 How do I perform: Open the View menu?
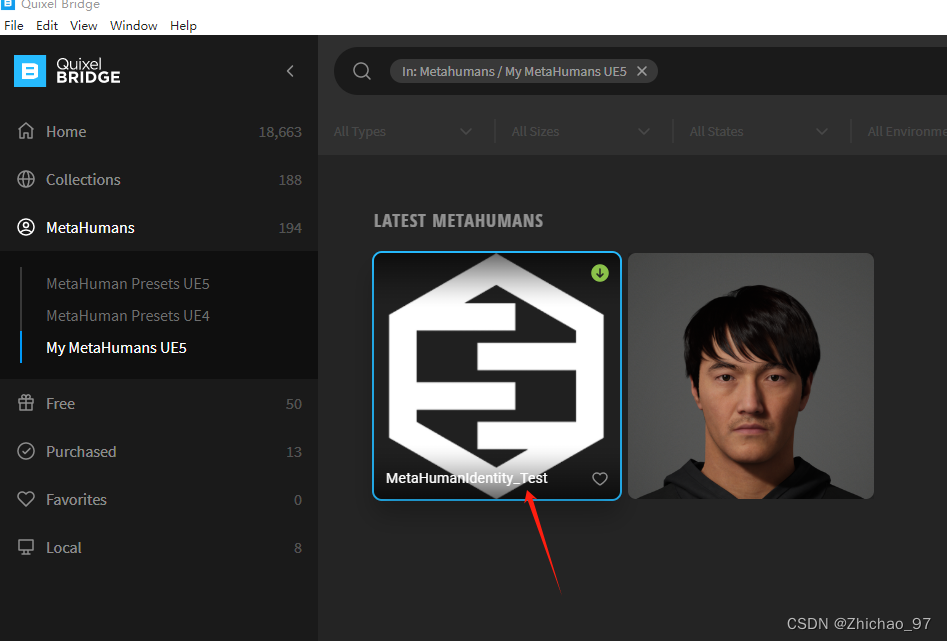coord(83,25)
